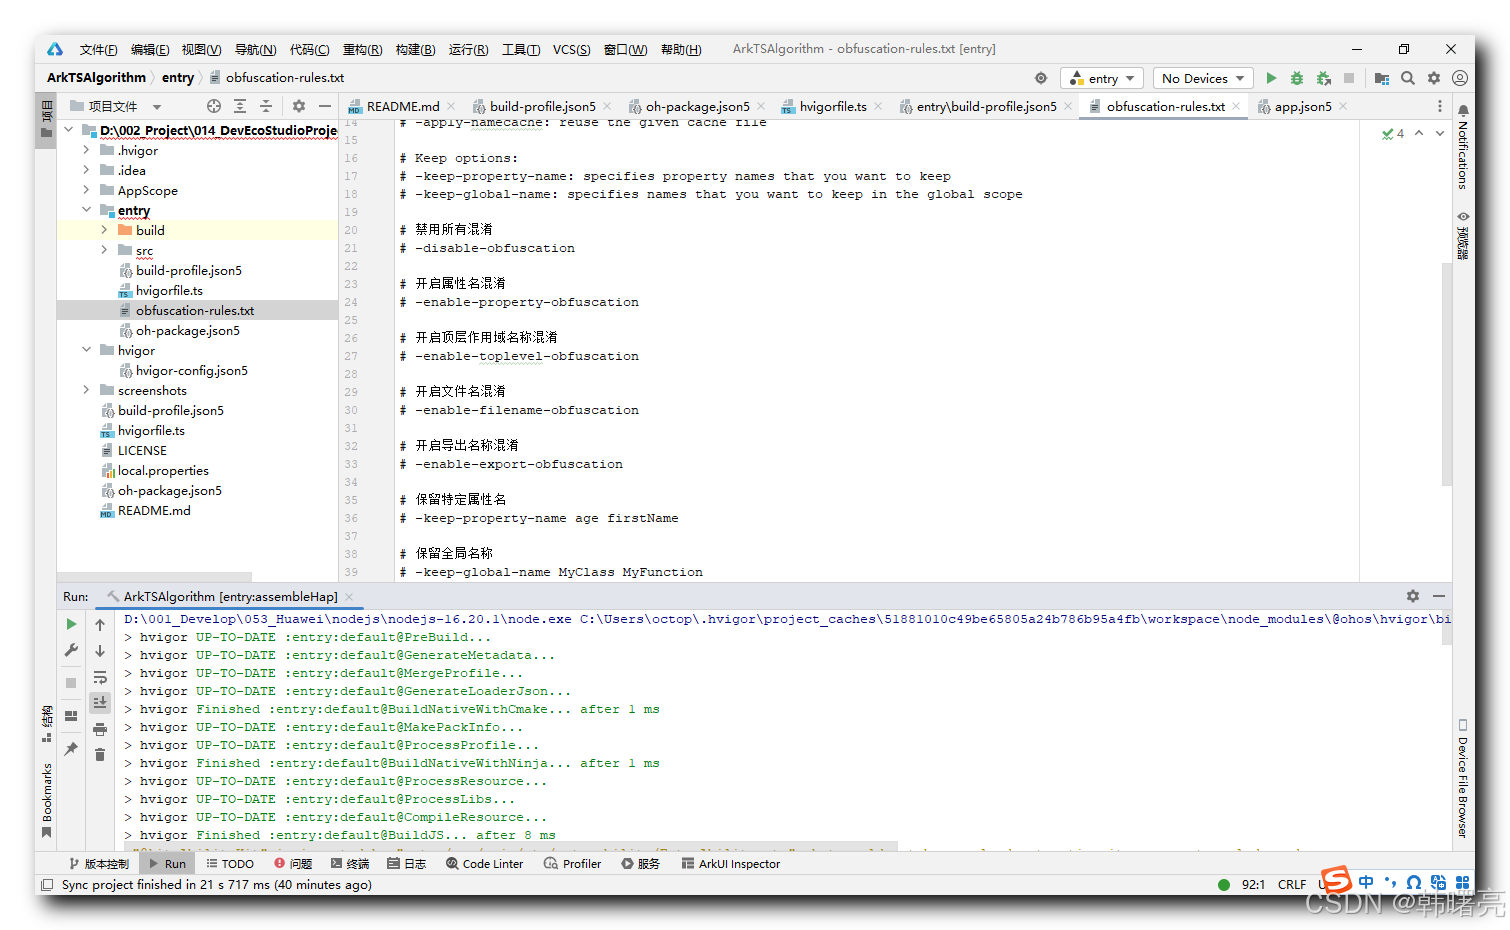Collapse all project tree nodes
This screenshot has height=930, width=1510.
pyautogui.click(x=266, y=106)
